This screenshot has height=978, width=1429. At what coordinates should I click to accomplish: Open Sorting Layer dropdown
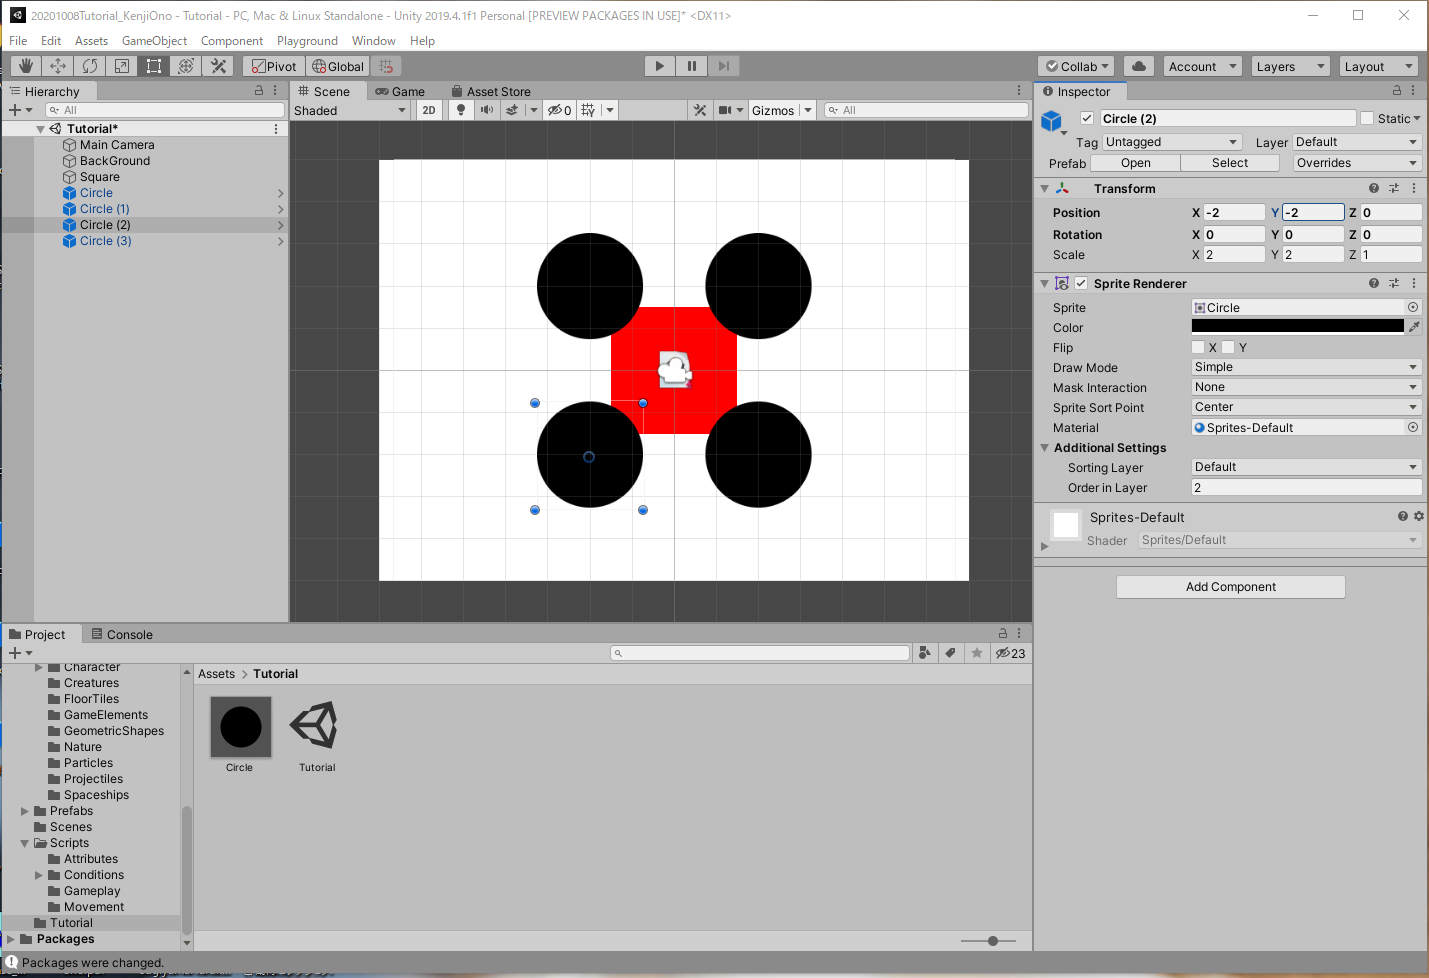point(1307,467)
